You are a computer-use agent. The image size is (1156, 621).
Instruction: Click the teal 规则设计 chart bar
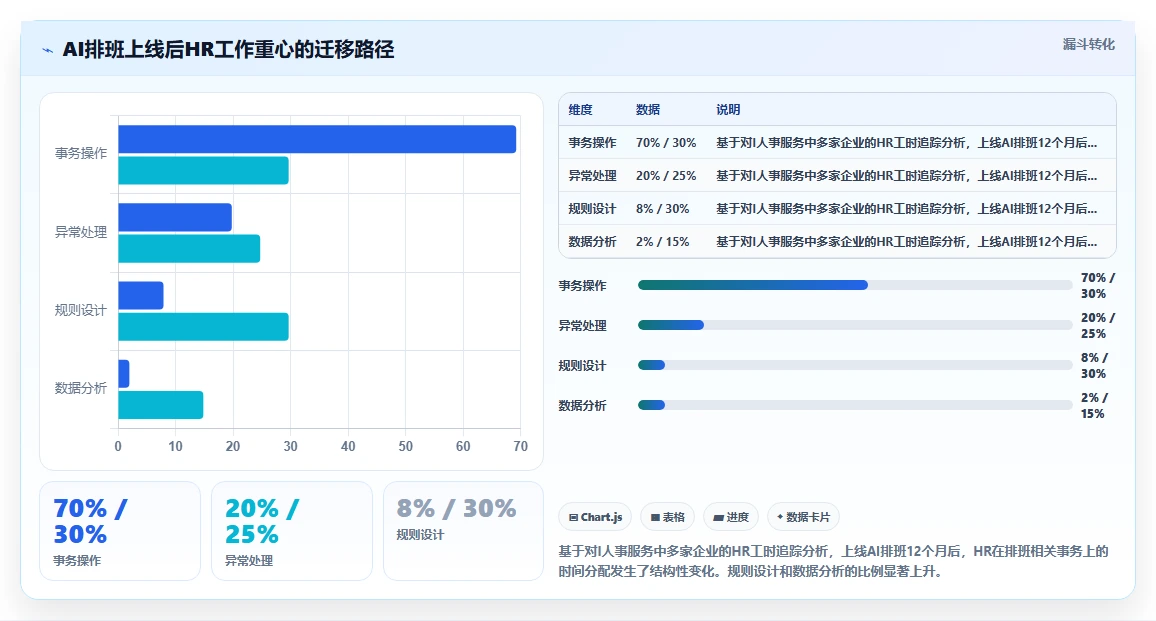pyautogui.click(x=203, y=327)
